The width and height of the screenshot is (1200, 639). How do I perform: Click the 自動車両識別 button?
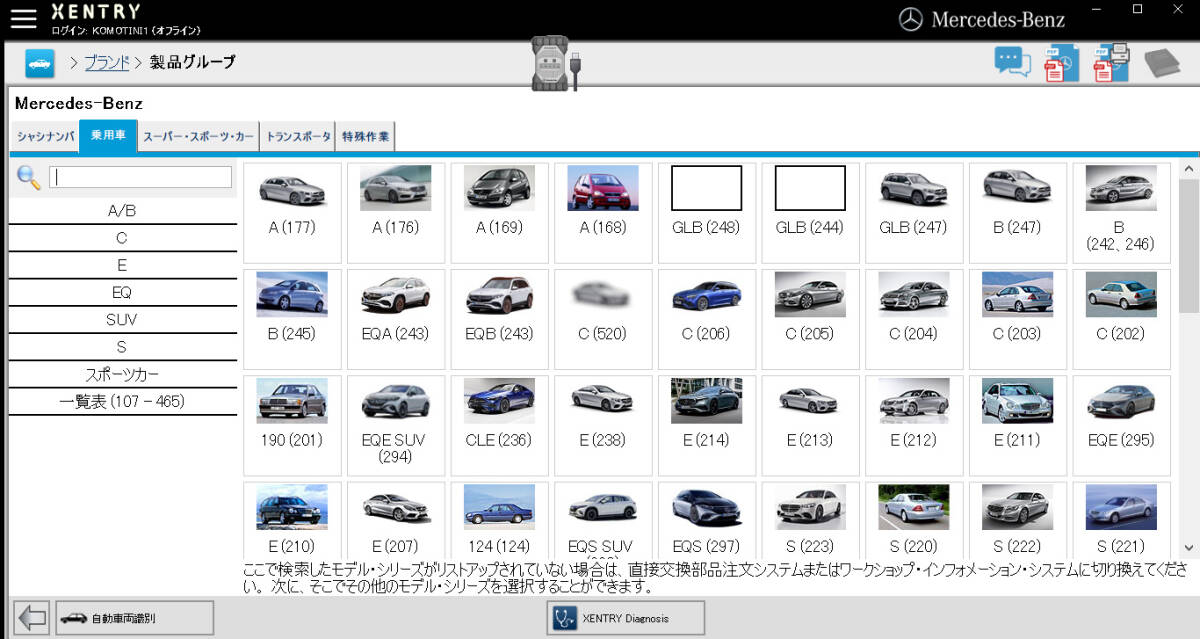click(x=135, y=618)
